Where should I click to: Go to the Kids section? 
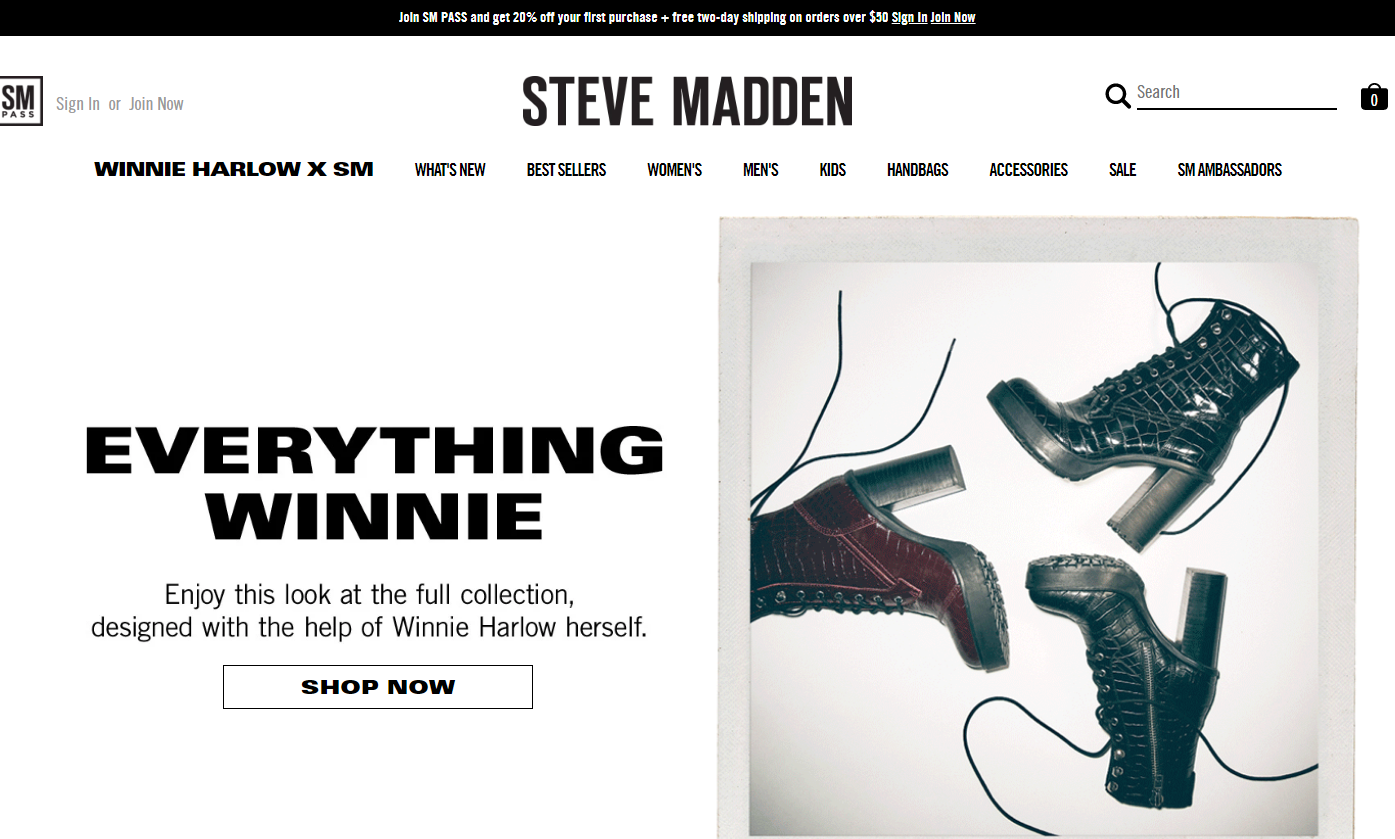point(832,170)
